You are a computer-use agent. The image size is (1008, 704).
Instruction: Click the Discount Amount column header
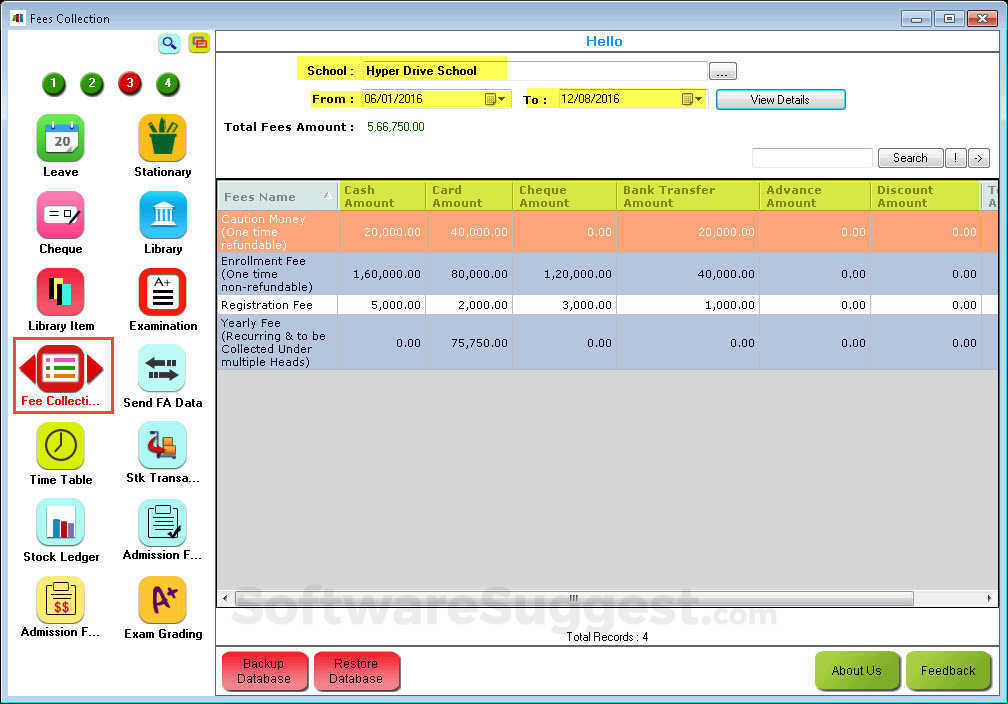click(x=926, y=197)
